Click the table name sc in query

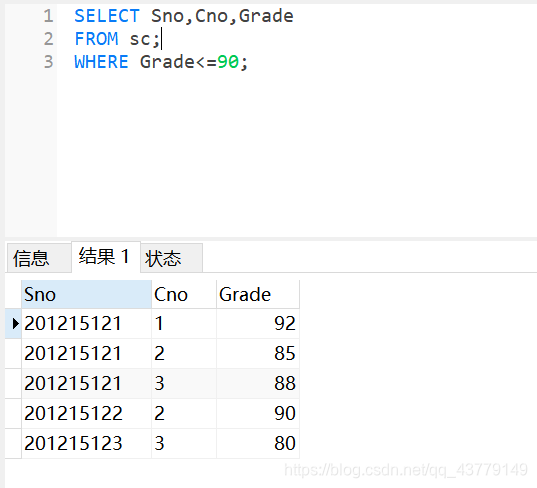[140, 39]
